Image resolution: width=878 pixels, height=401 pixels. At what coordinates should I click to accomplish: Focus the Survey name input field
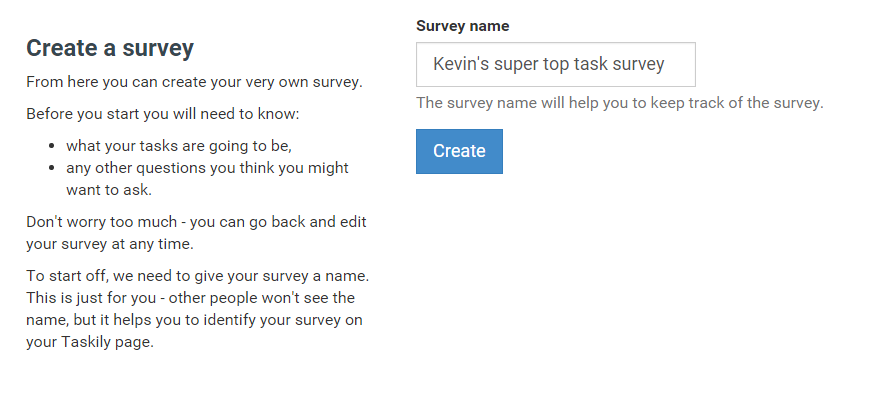click(x=555, y=65)
